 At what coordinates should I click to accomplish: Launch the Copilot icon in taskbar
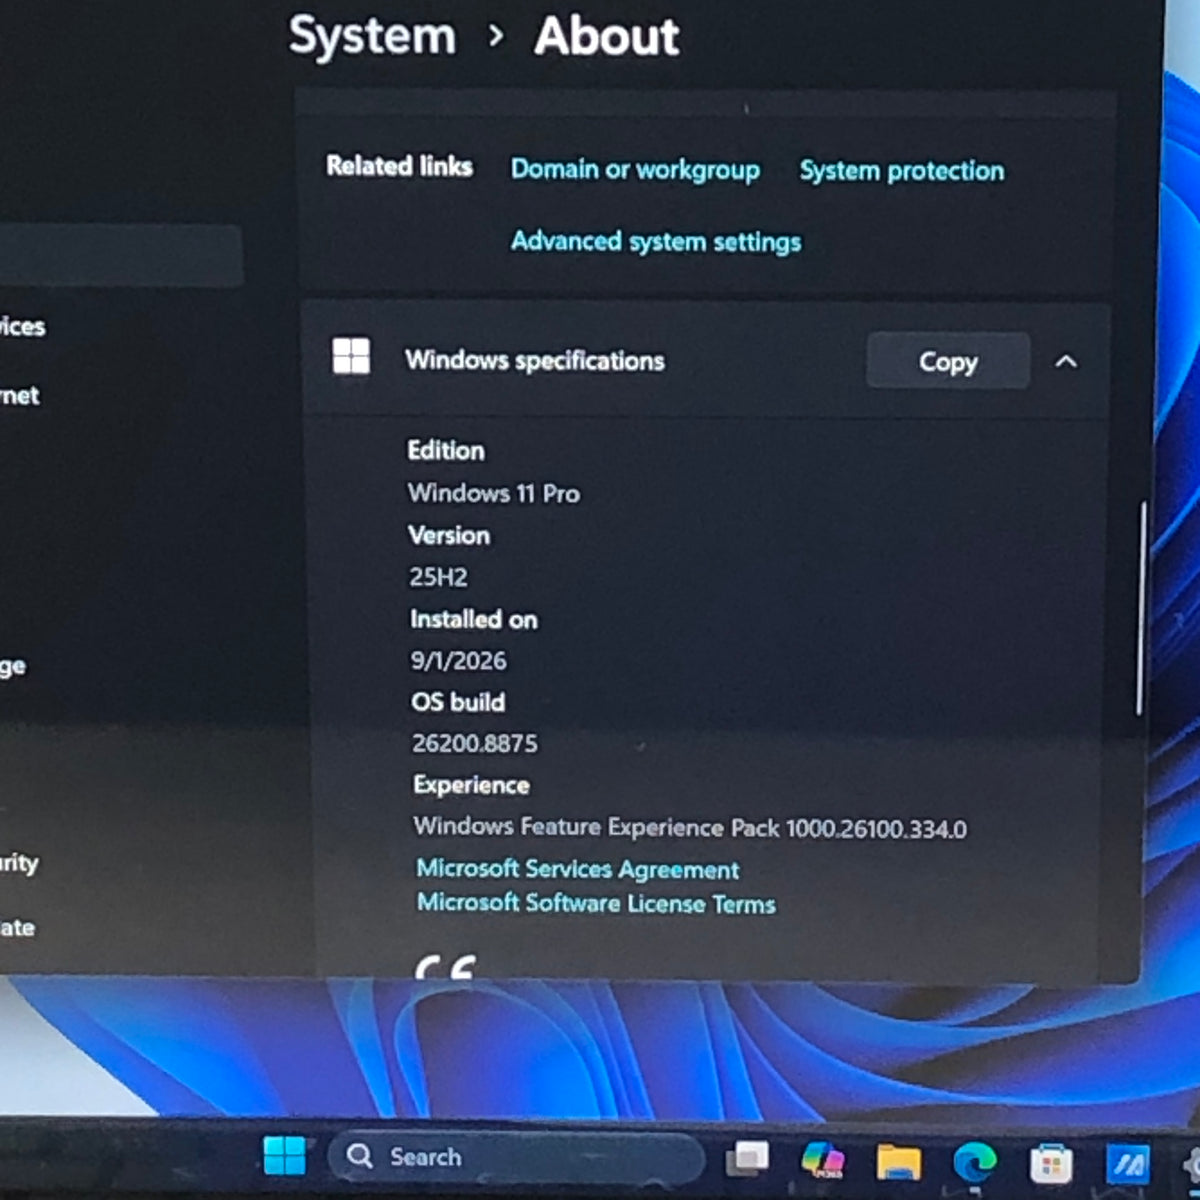[x=823, y=1161]
